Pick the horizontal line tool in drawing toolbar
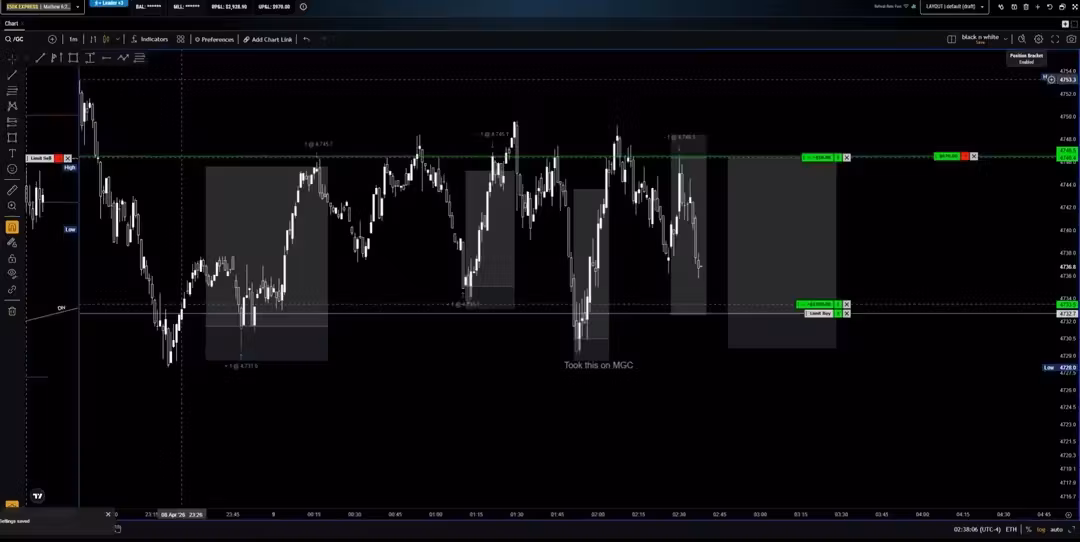This screenshot has height=542, width=1080. pyautogui.click(x=106, y=58)
